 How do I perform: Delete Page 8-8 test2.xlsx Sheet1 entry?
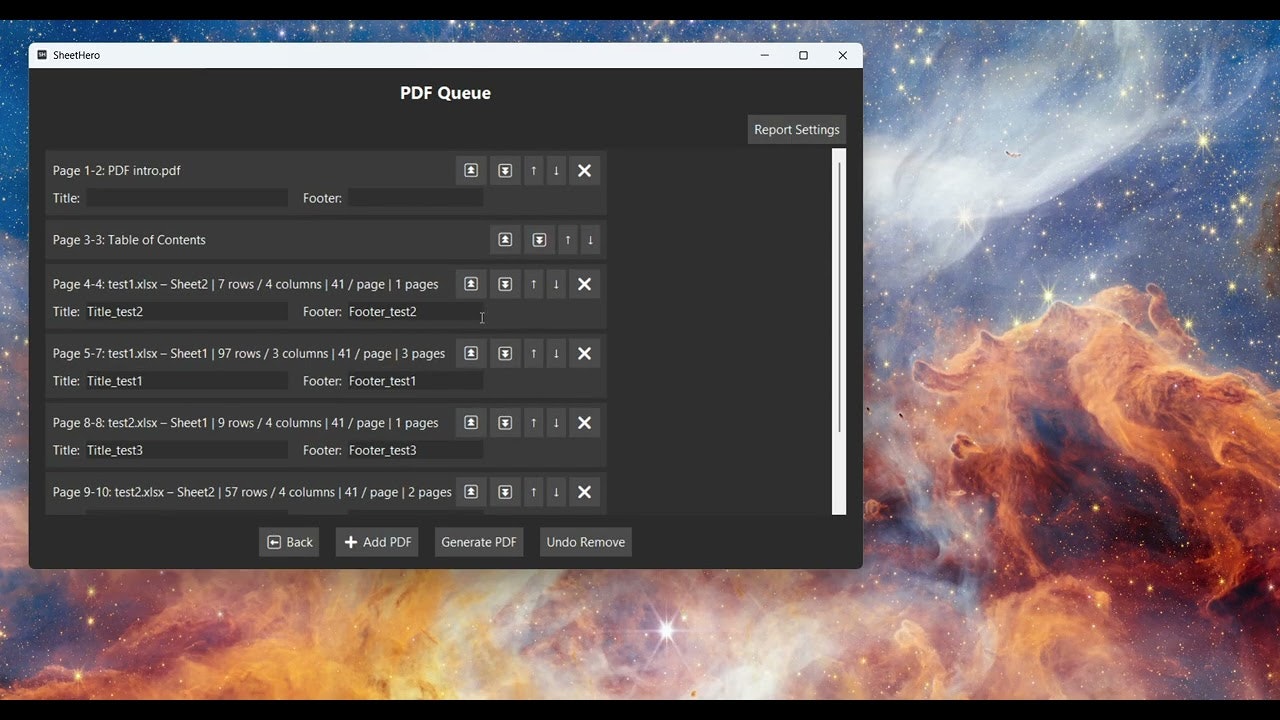click(x=585, y=423)
